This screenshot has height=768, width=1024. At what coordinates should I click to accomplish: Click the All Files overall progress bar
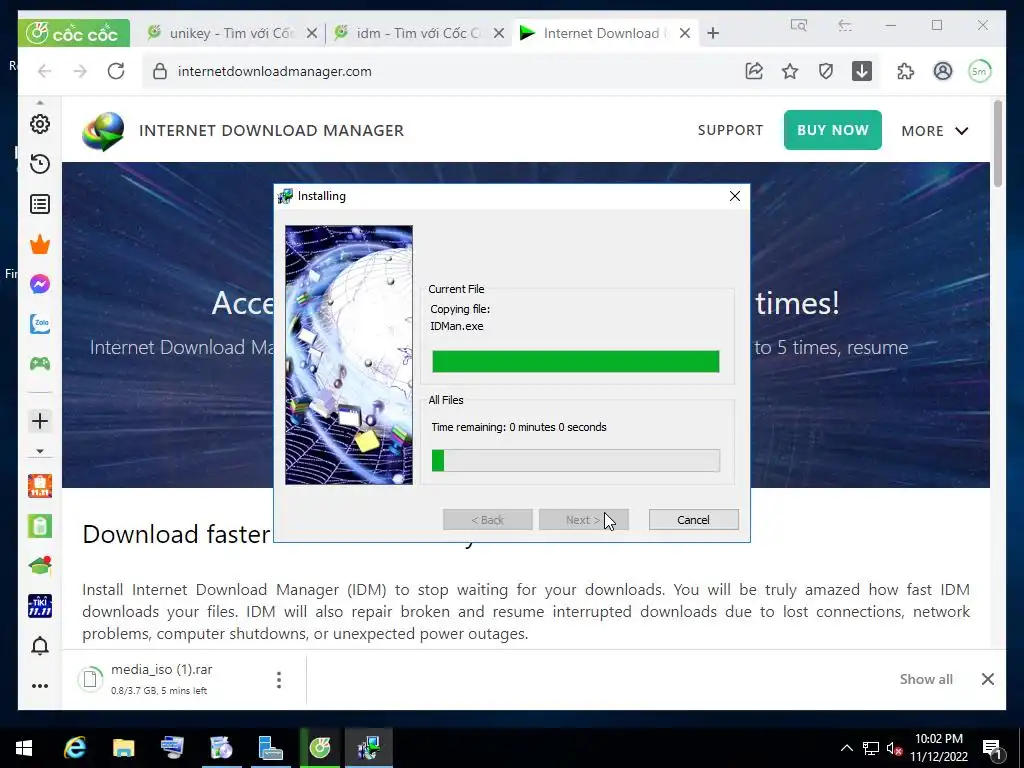[x=576, y=460]
